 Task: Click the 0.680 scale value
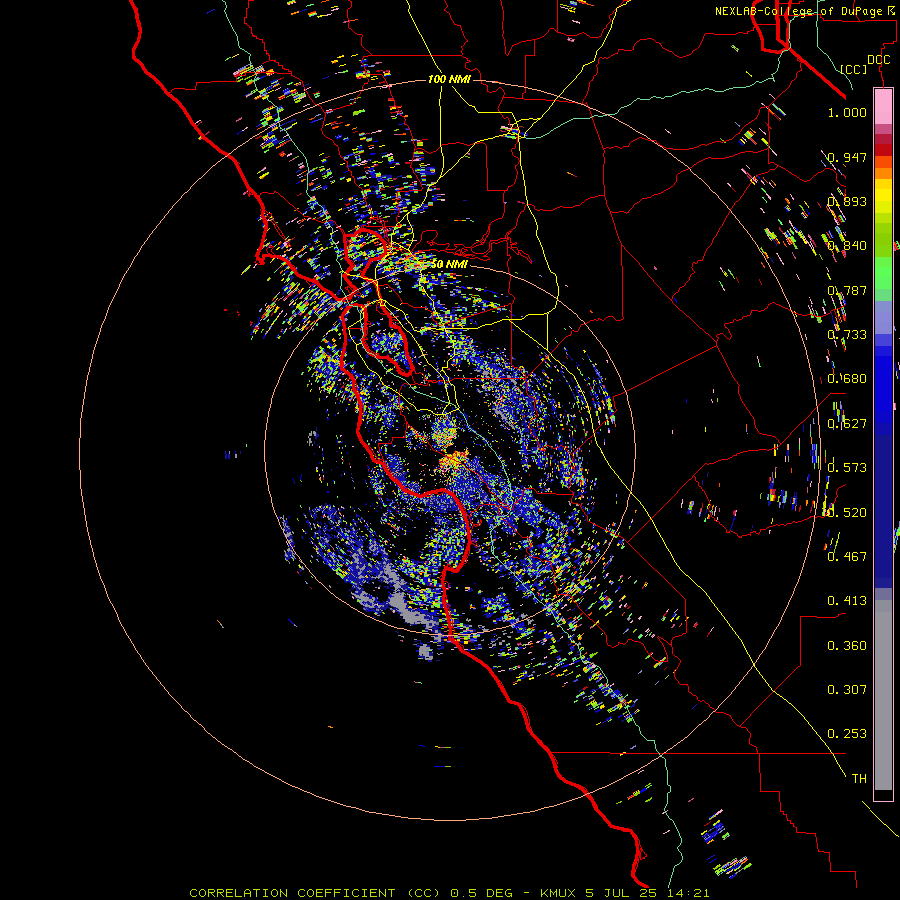[847, 379]
